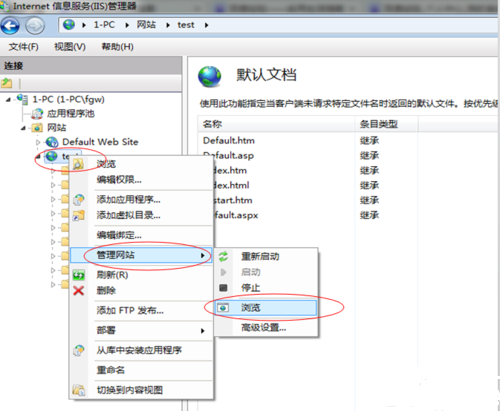
Task: Click the large globe icon beside 默认文档
Action: click(x=209, y=76)
